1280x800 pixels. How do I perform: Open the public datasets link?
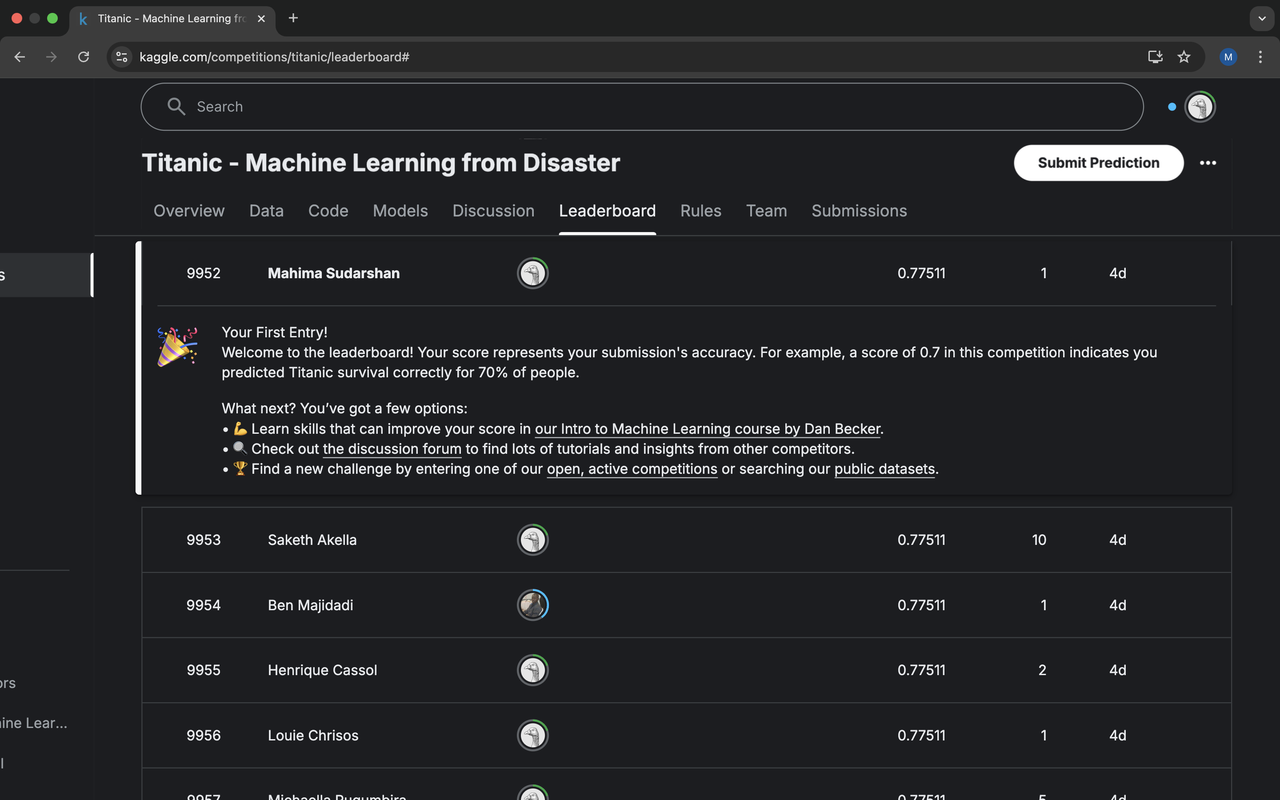(x=885, y=469)
